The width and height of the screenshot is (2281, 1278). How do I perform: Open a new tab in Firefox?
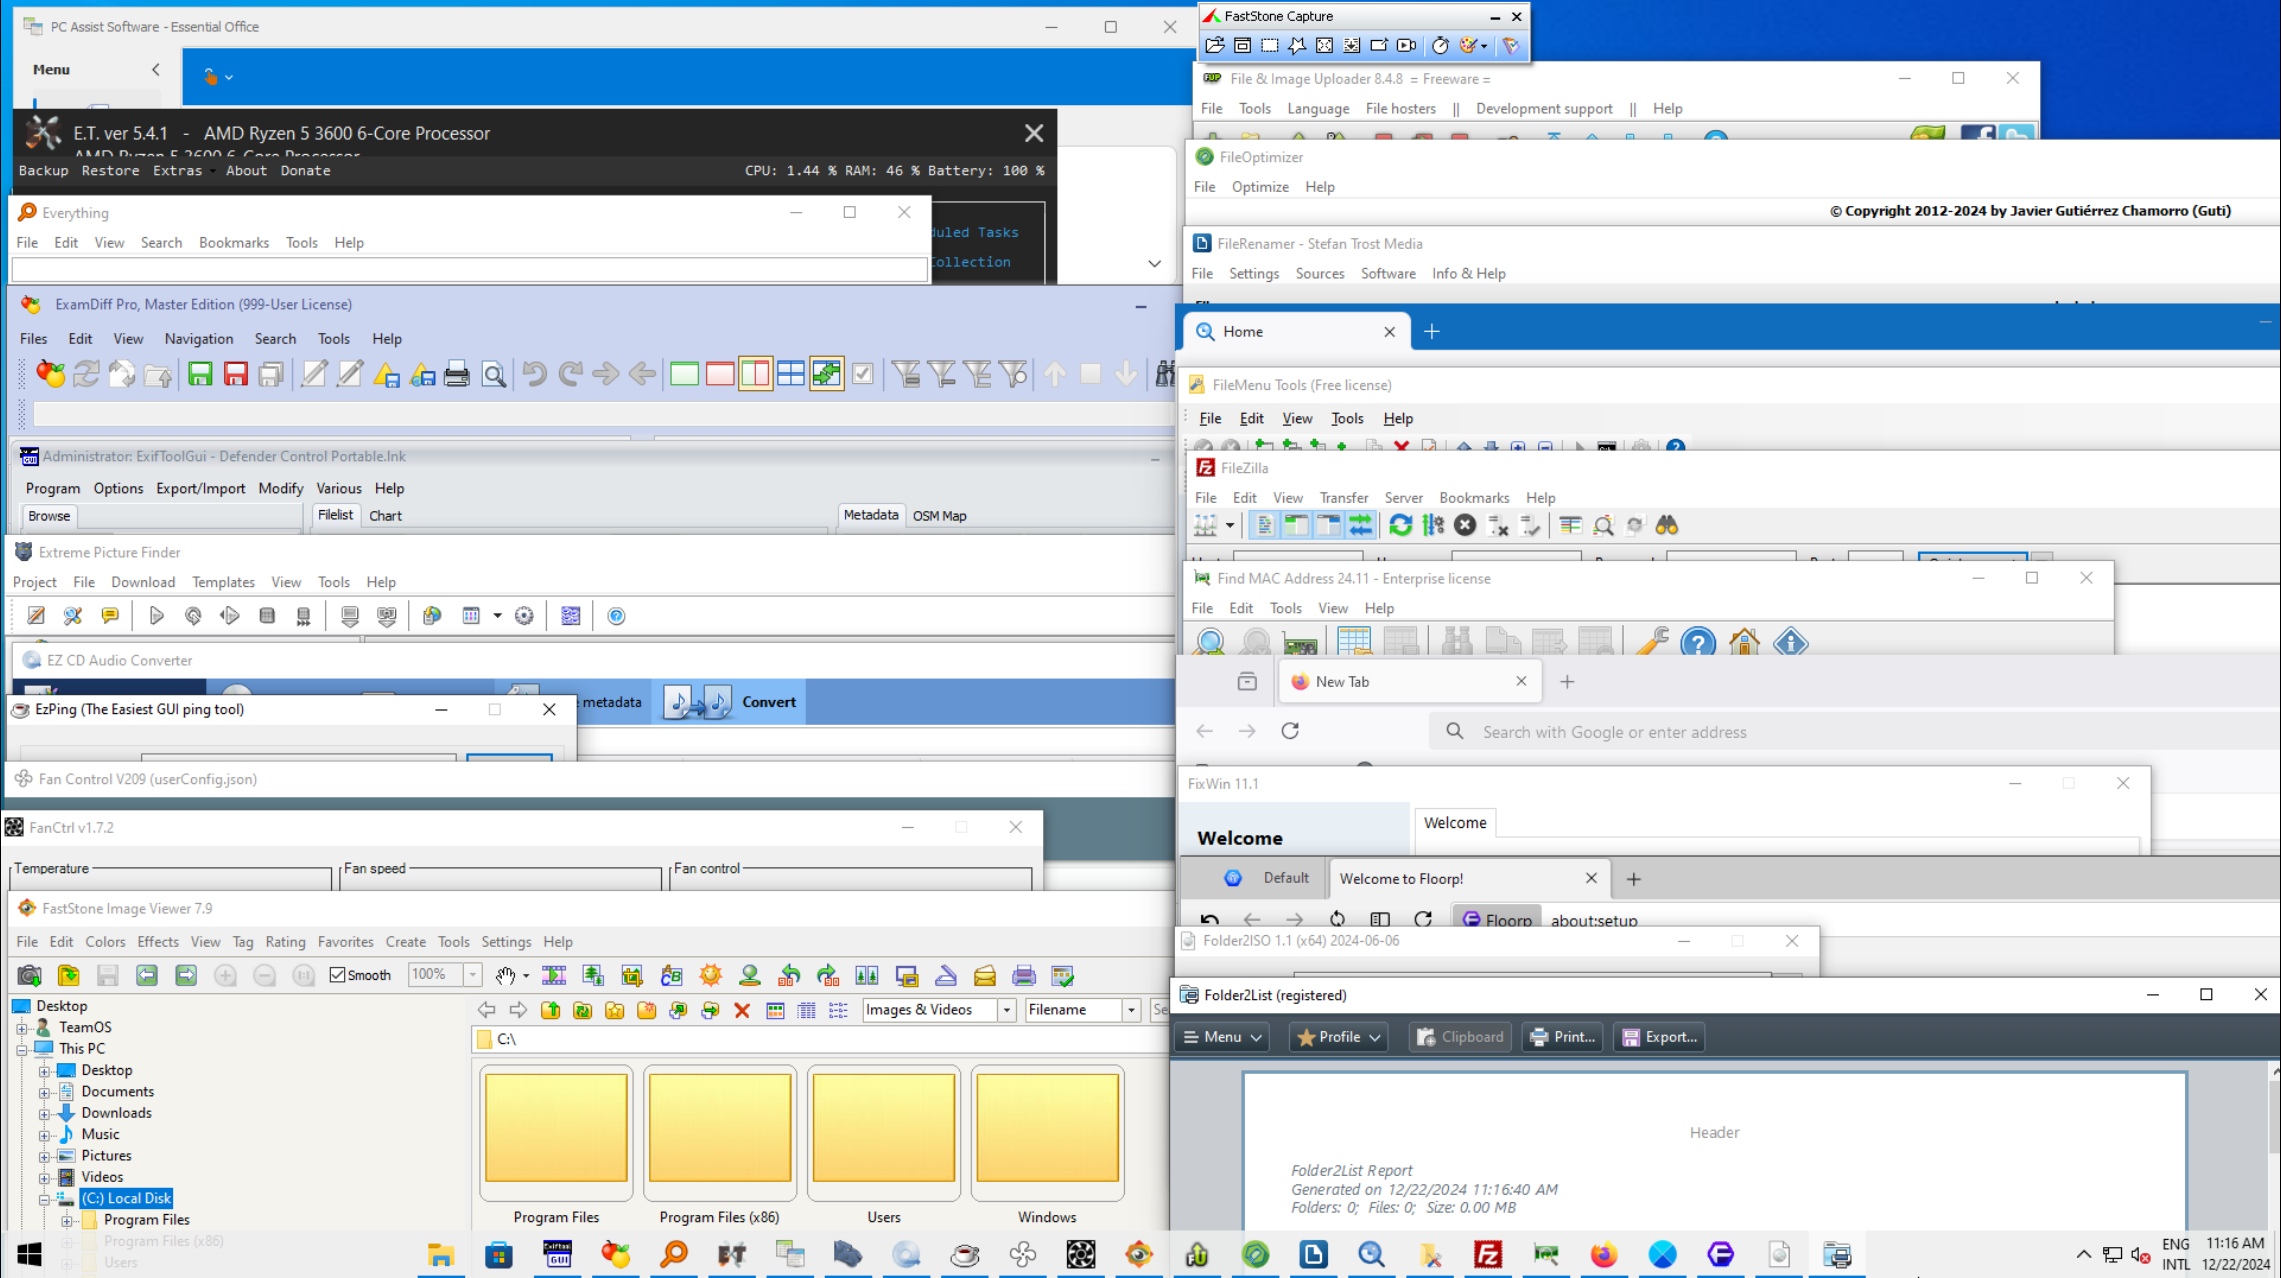(1567, 682)
